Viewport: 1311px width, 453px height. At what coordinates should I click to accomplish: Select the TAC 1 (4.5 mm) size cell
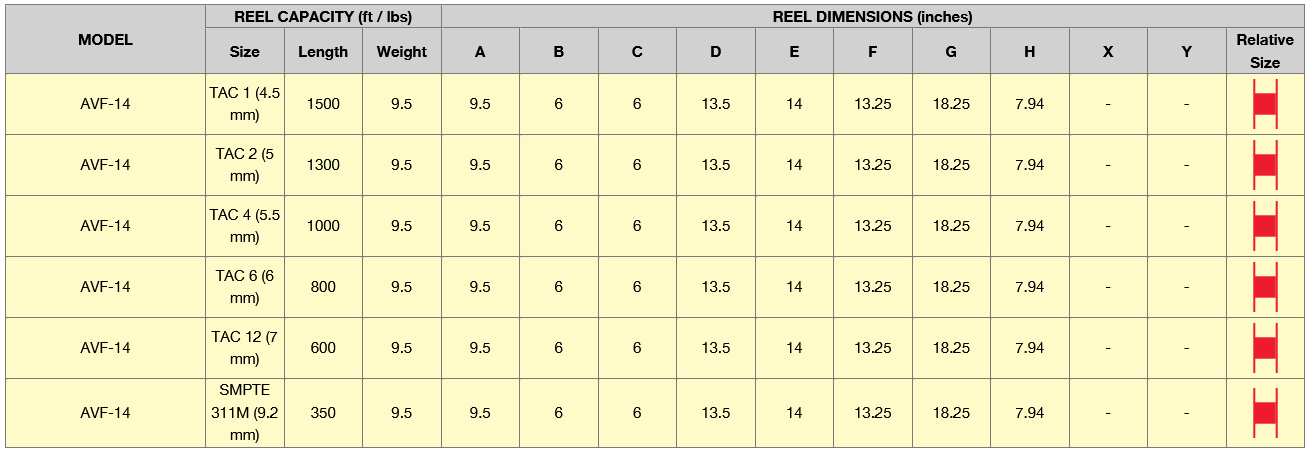point(244,104)
